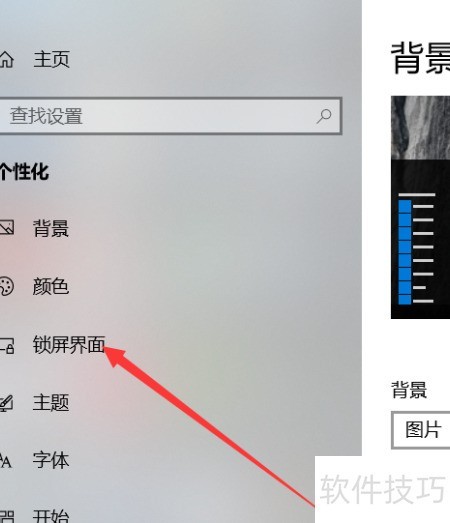Go to the 主题 settings page
This screenshot has width=450, height=523.
51,403
